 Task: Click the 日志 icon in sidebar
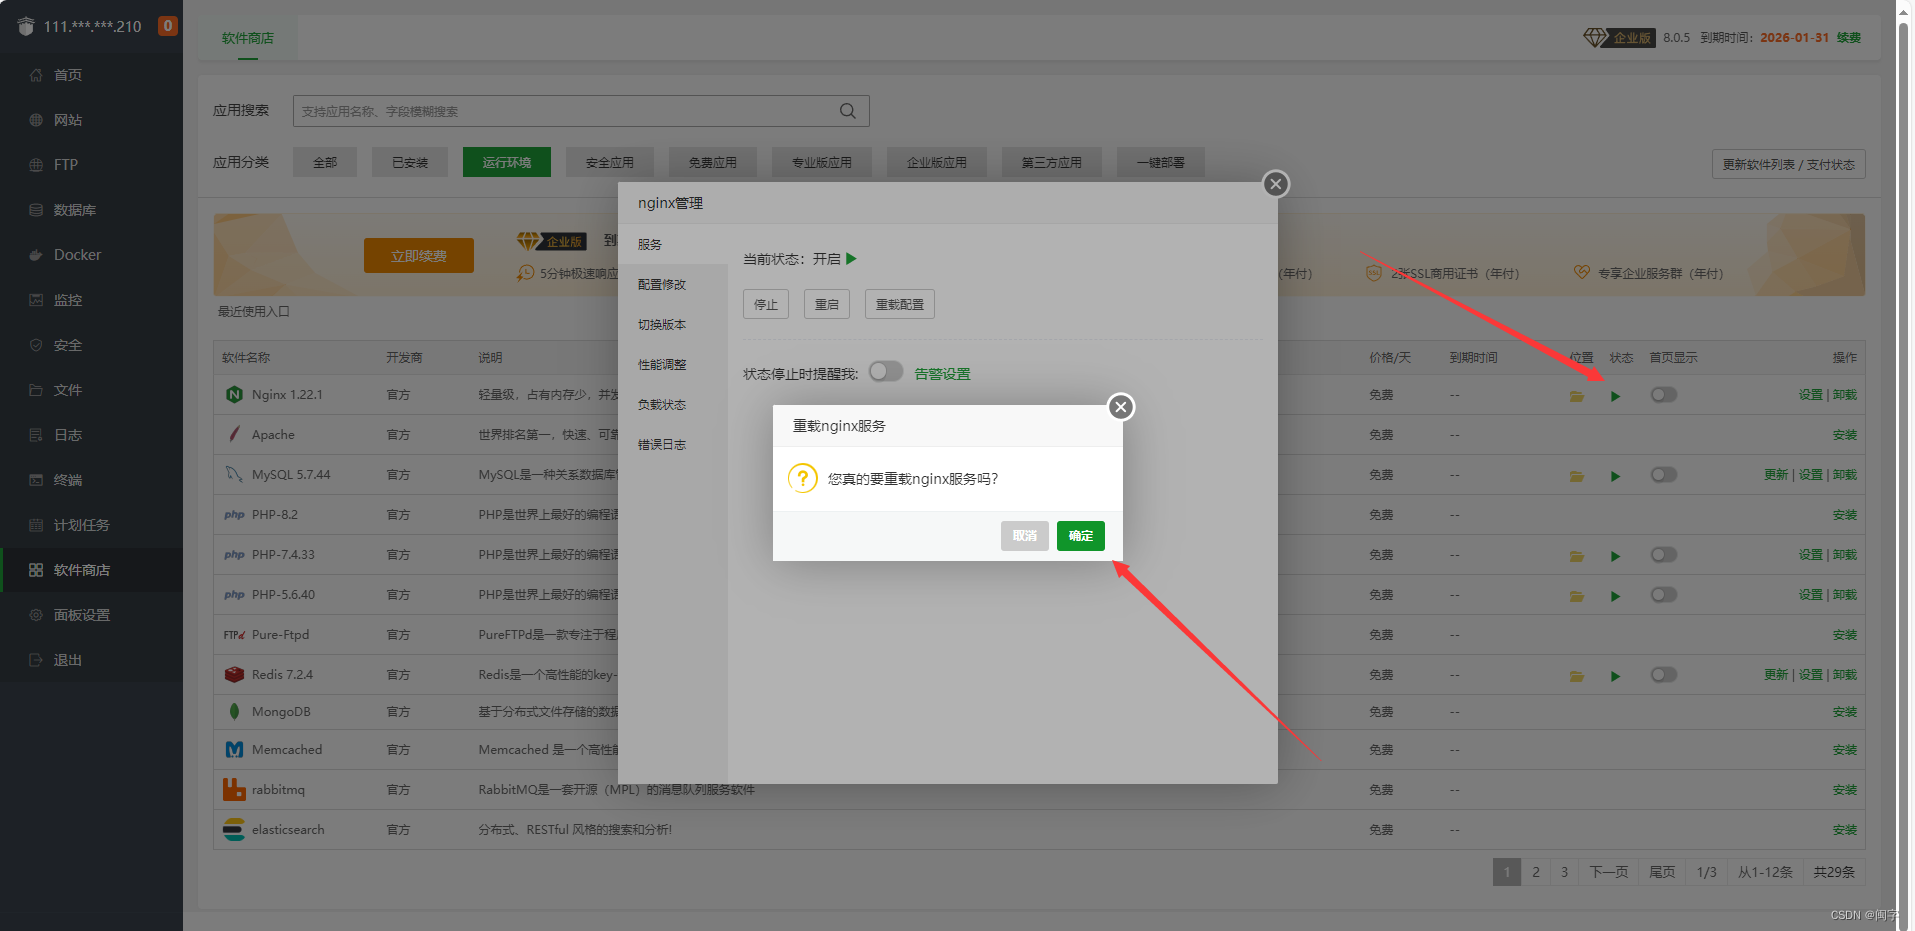click(x=36, y=435)
